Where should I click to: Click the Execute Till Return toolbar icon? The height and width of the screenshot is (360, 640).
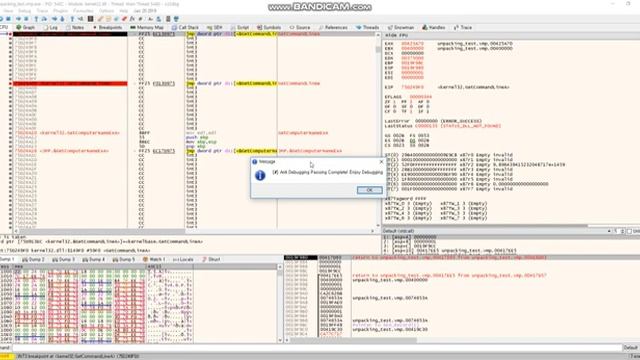[x=72, y=19]
